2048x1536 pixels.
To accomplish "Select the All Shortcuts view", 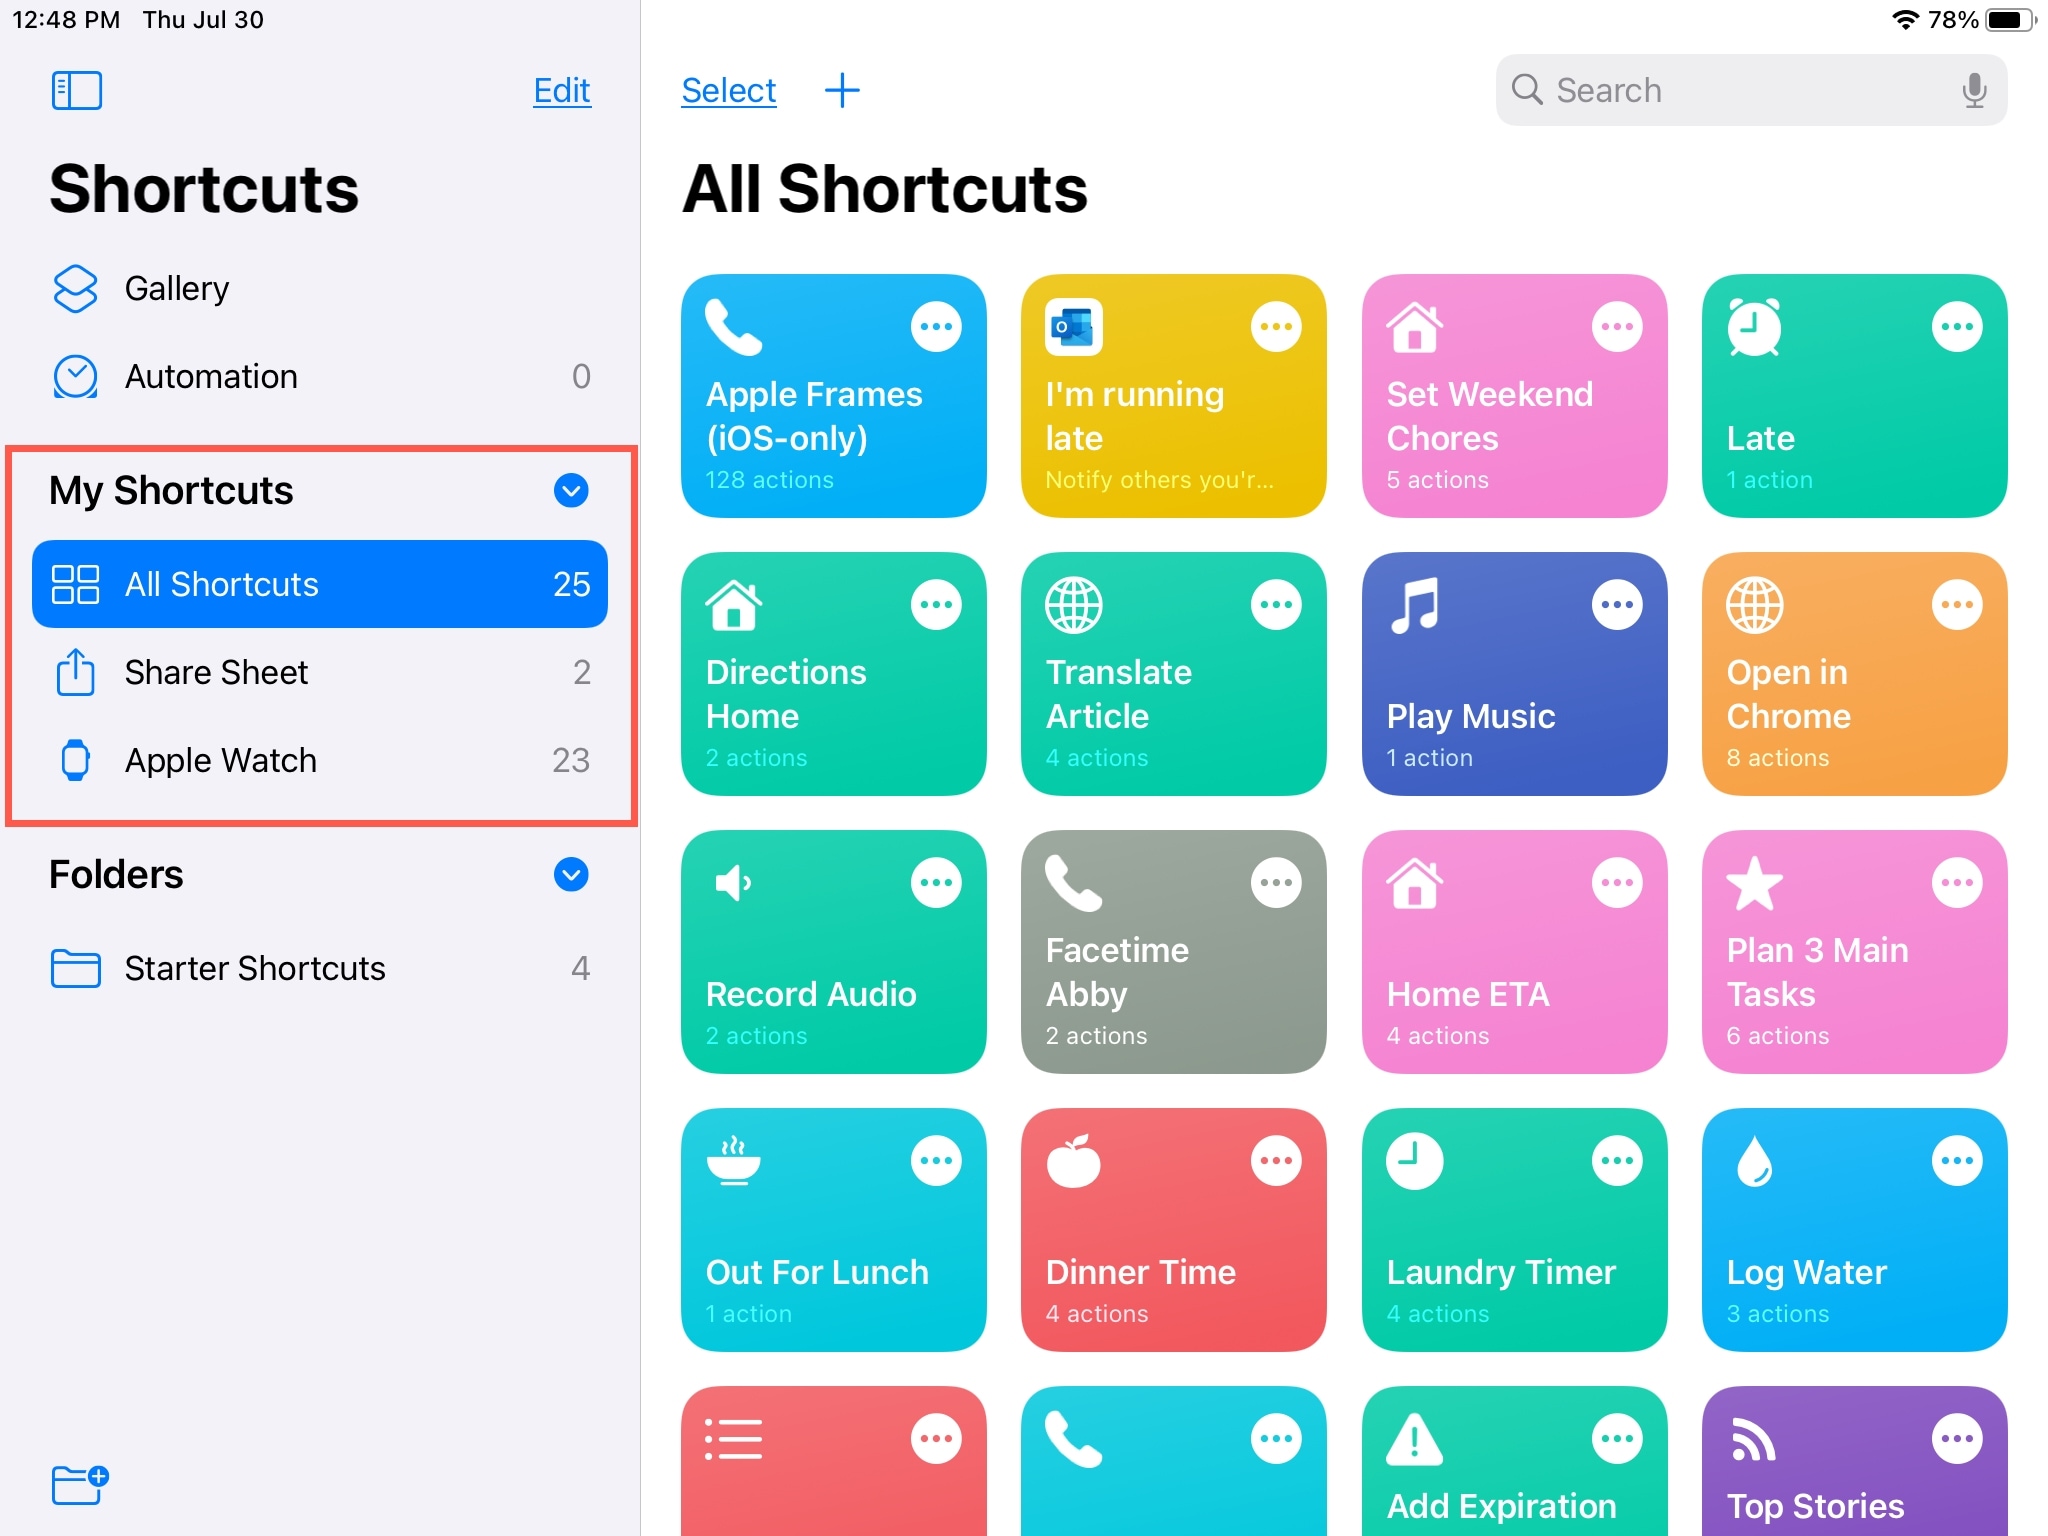I will pyautogui.click(x=318, y=584).
